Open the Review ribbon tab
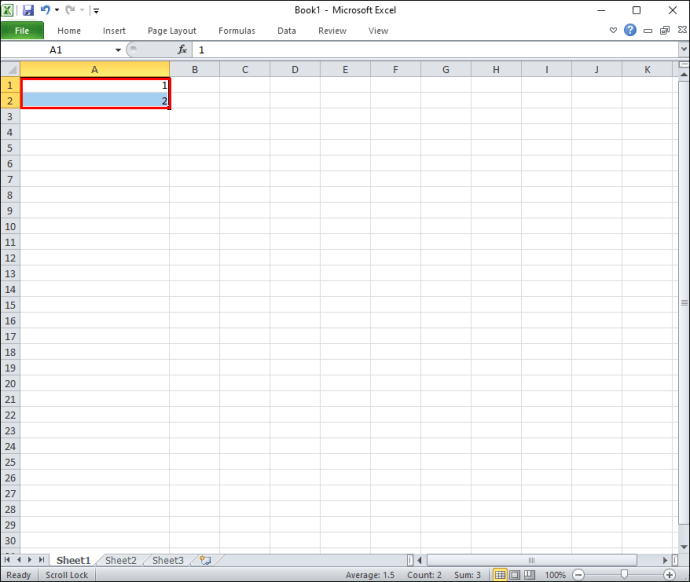The width and height of the screenshot is (690, 582). 332,31
